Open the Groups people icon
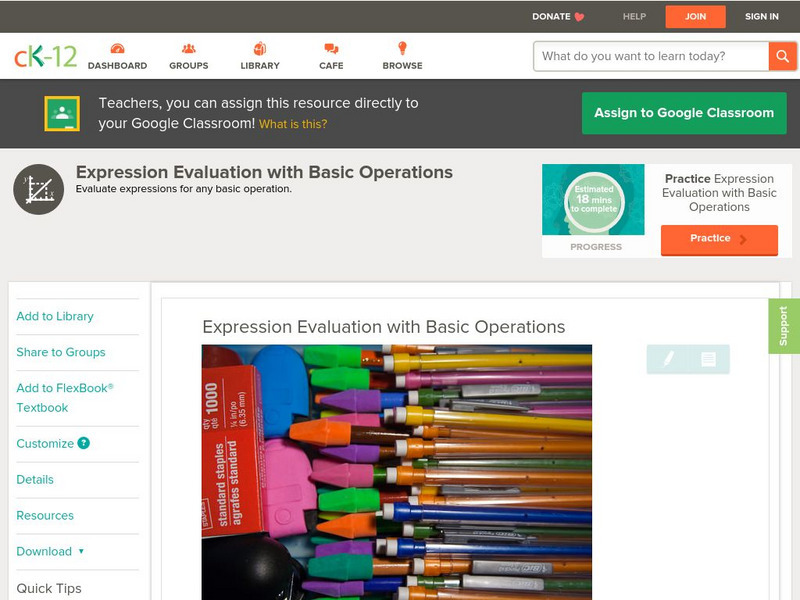Viewport: 800px width, 600px height. (x=189, y=48)
